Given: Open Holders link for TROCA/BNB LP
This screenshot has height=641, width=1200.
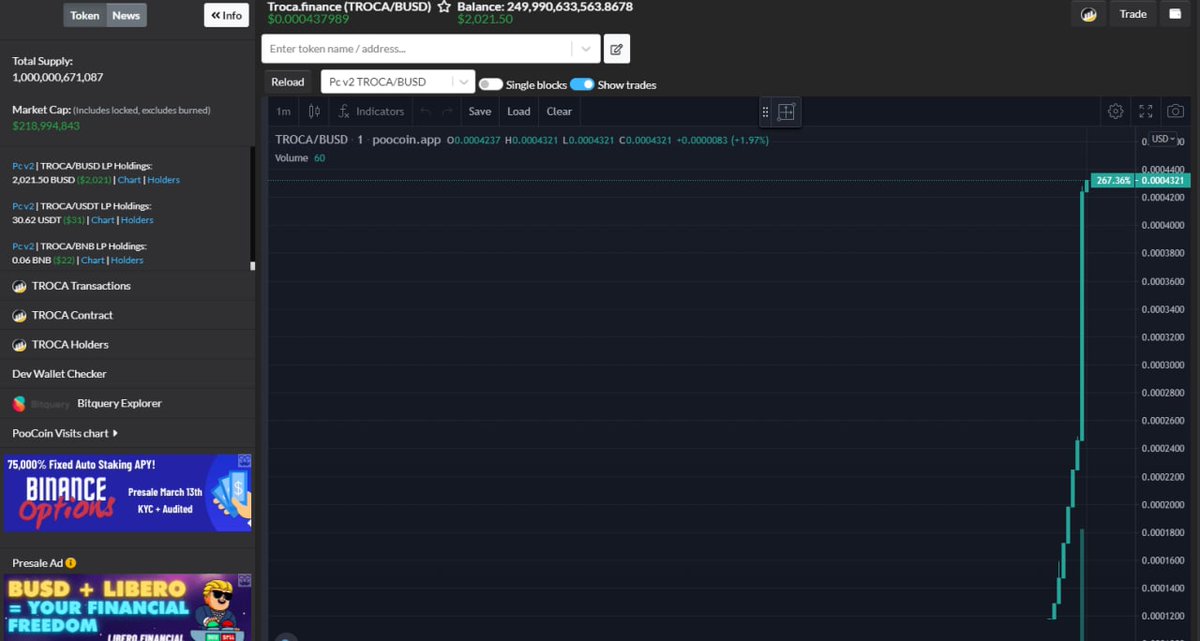Looking at the screenshot, I should click(x=128, y=260).
